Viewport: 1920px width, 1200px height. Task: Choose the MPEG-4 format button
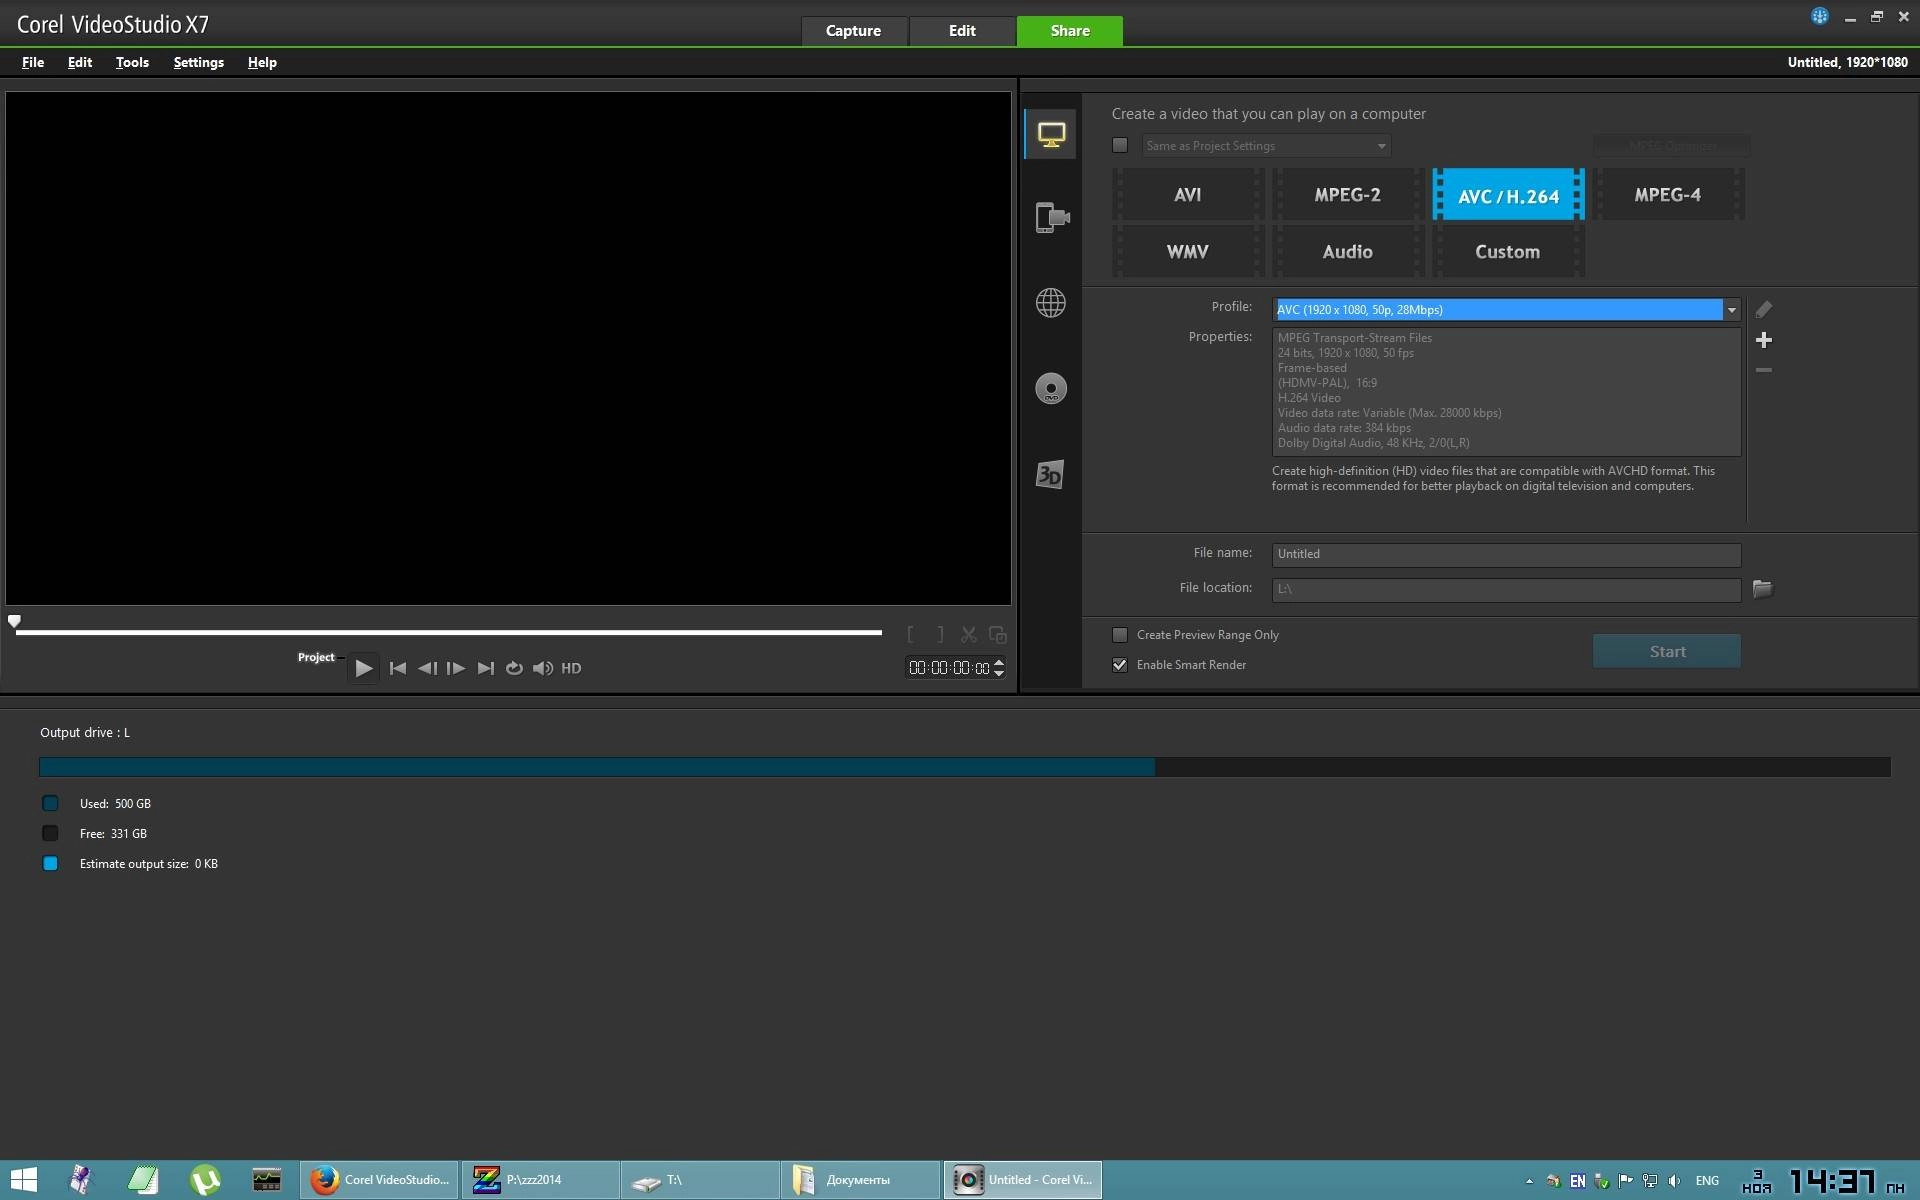coord(1668,195)
